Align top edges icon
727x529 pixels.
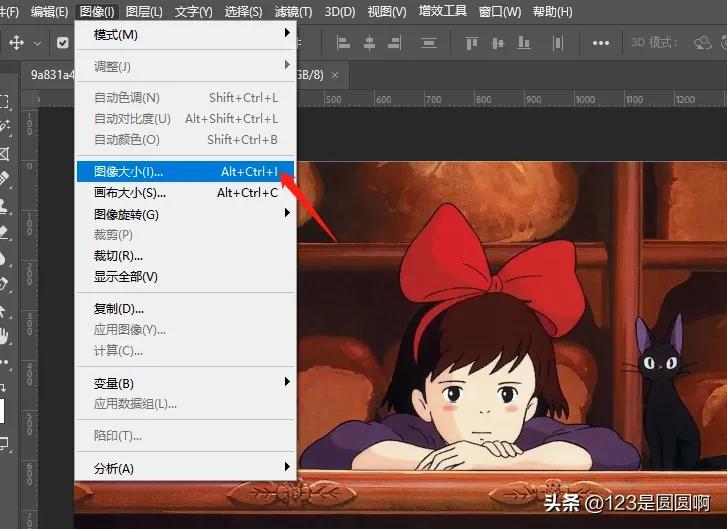point(472,43)
